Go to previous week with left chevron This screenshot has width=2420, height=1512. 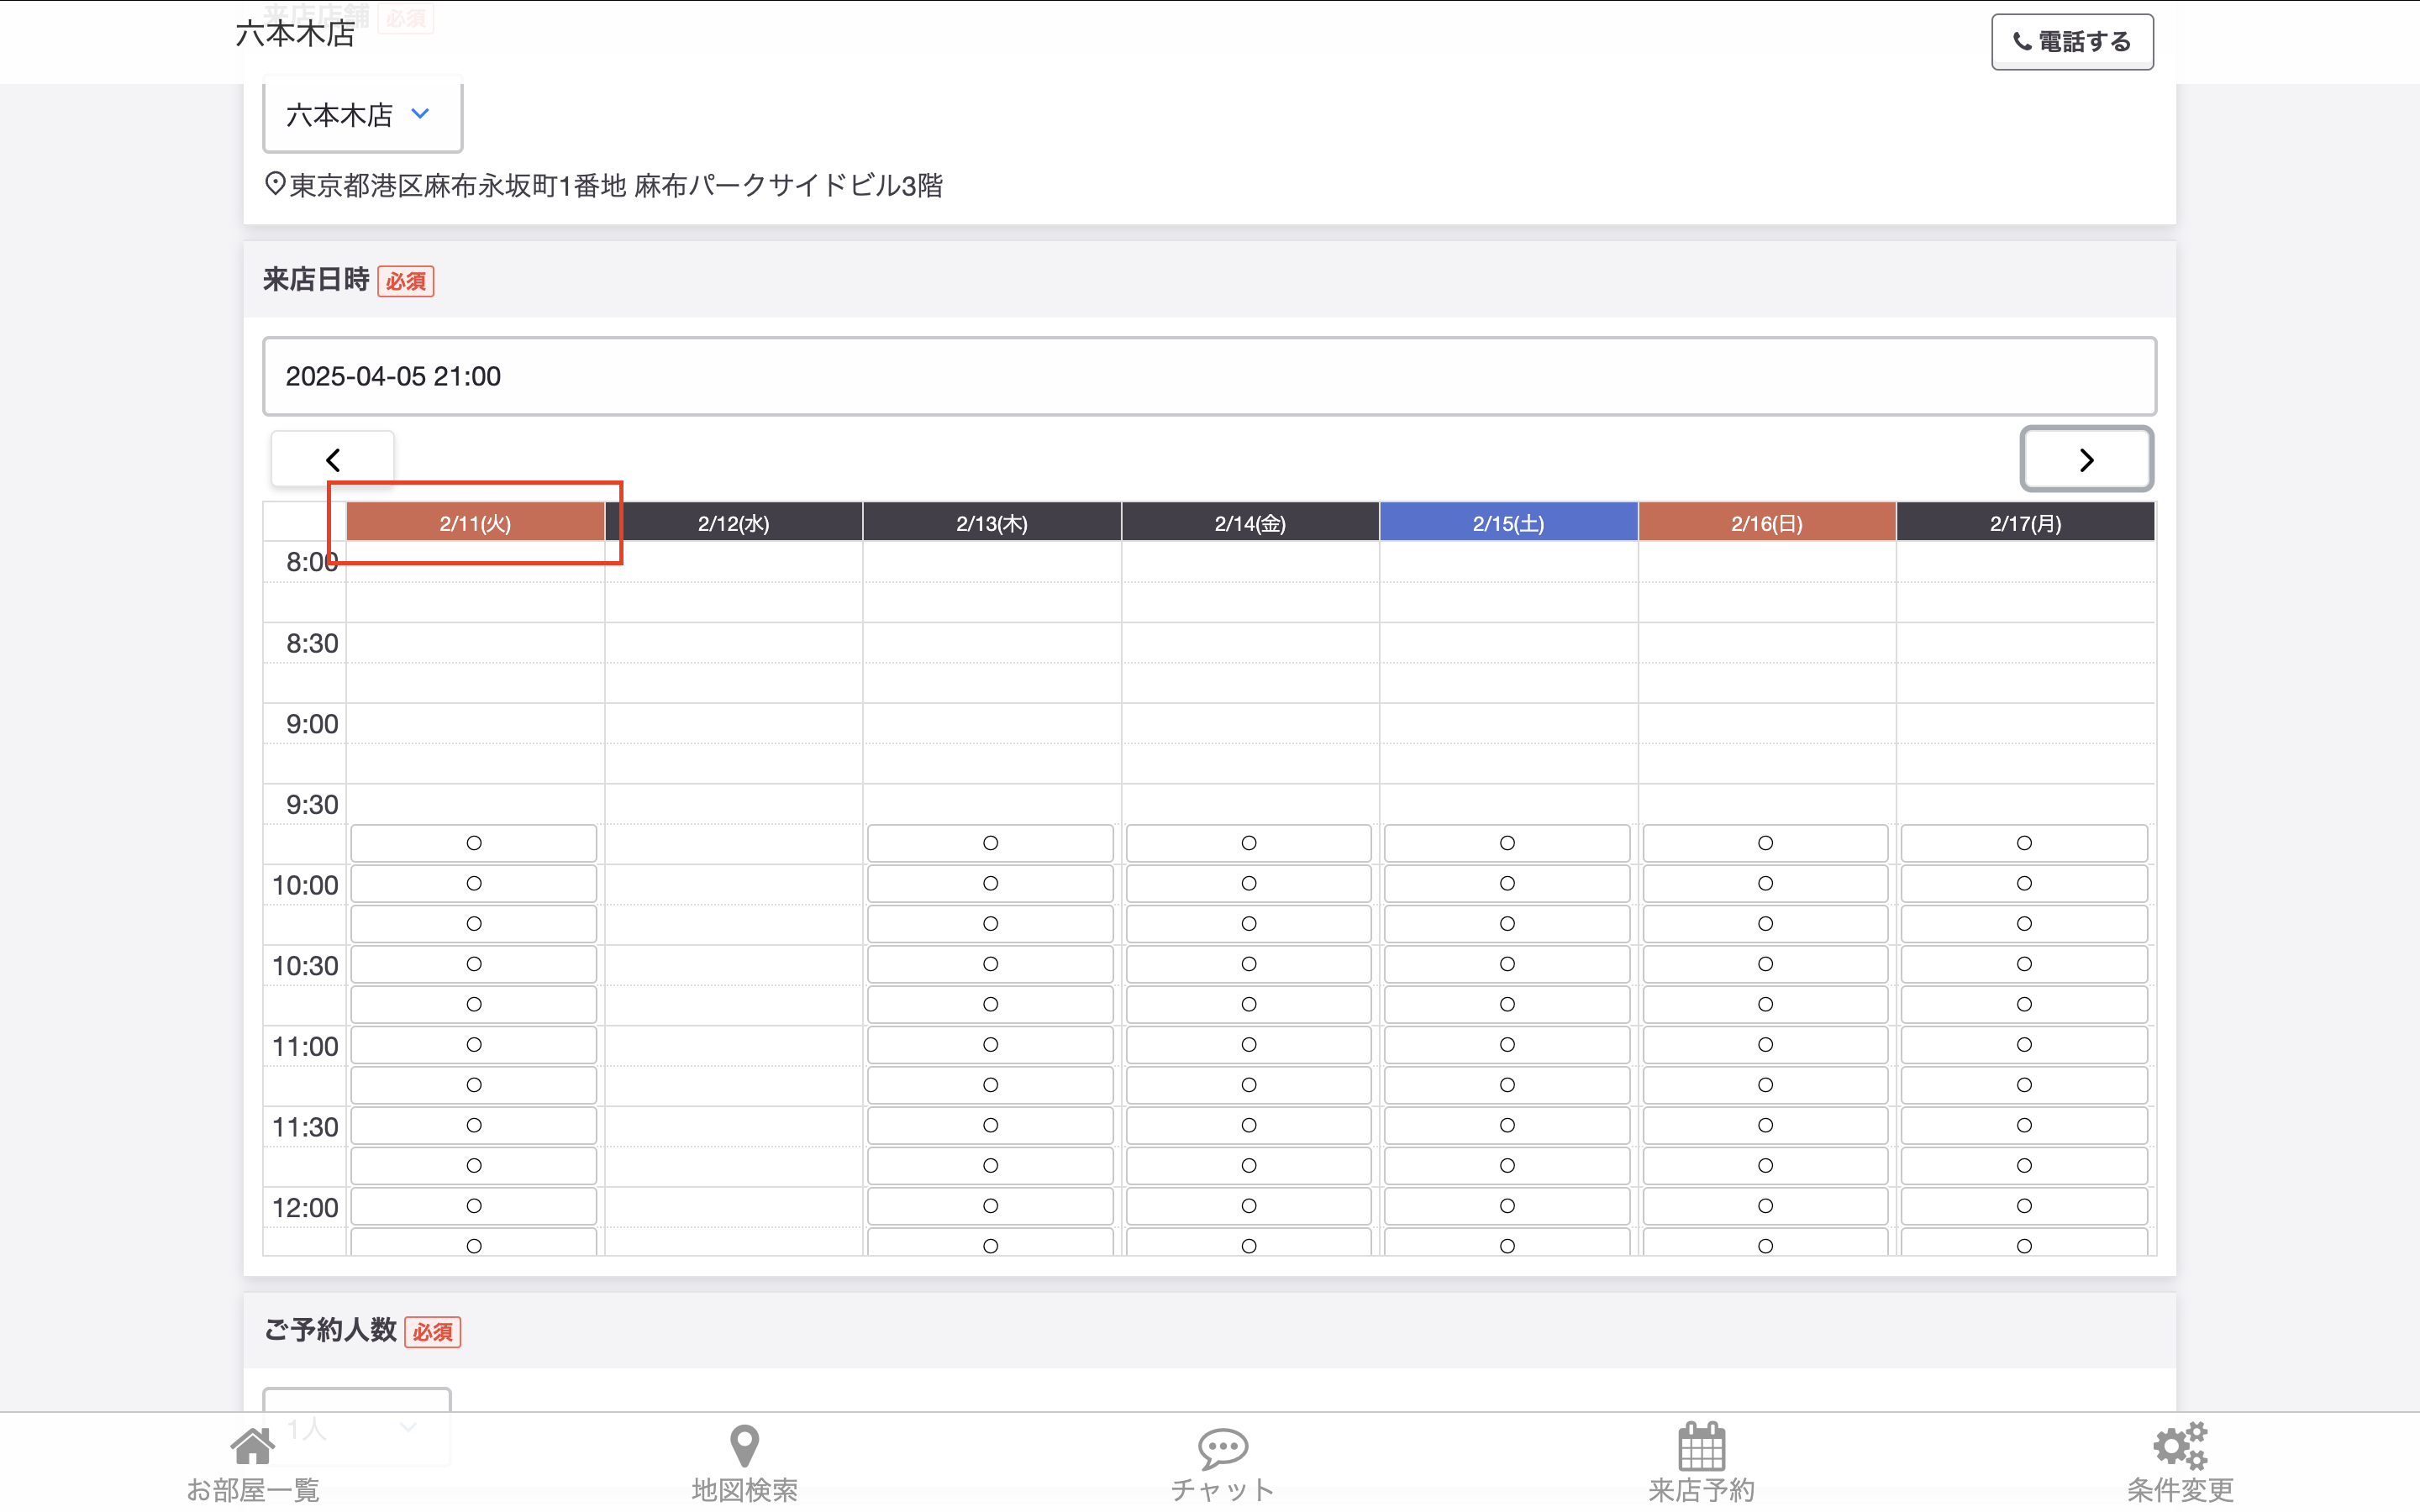(x=333, y=460)
